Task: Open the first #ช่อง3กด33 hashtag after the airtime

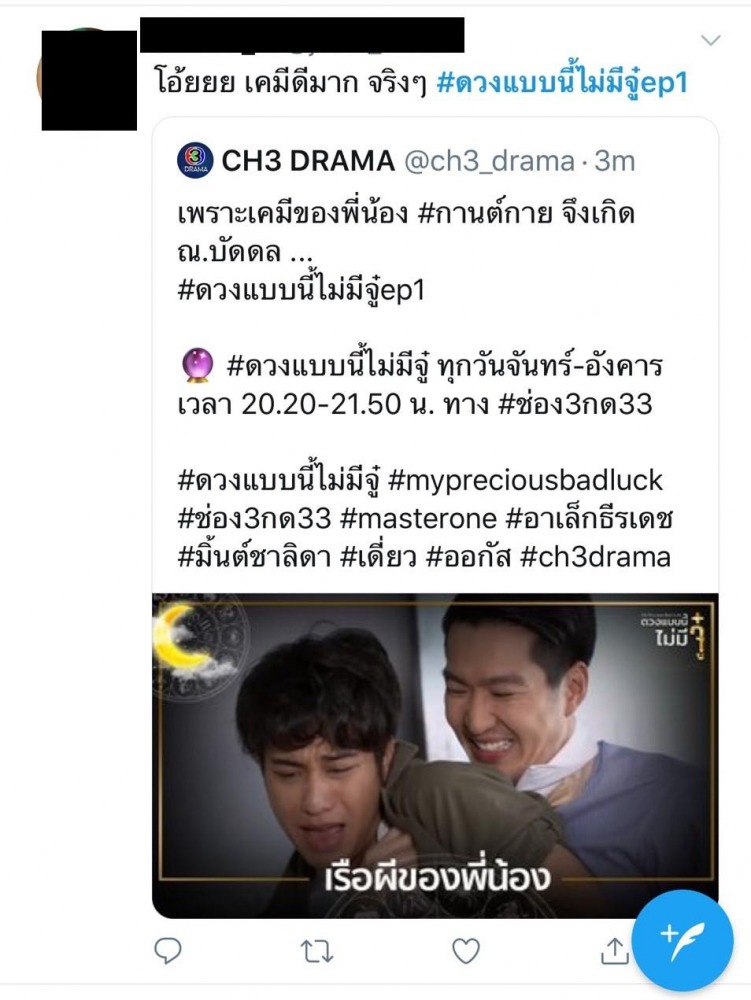Action: coord(574,404)
